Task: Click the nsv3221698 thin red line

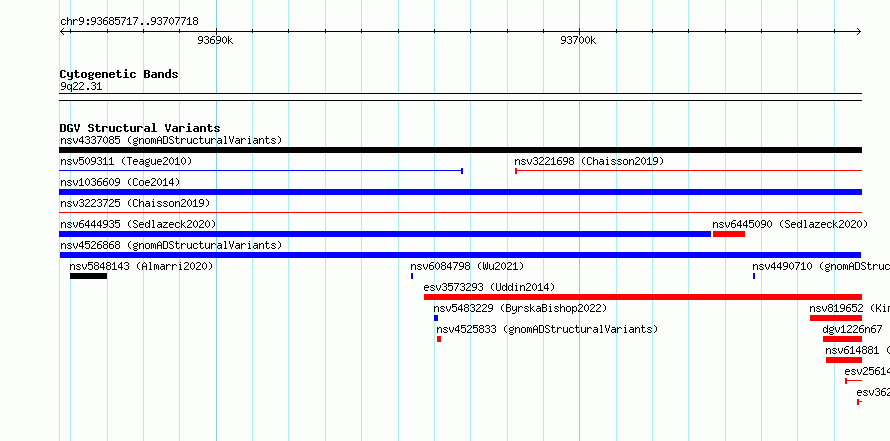Action: tap(688, 171)
